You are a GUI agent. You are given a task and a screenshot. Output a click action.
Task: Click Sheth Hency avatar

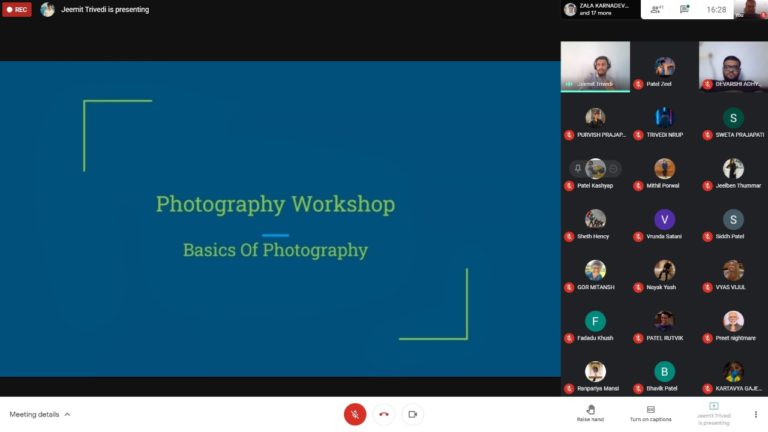tap(595, 219)
